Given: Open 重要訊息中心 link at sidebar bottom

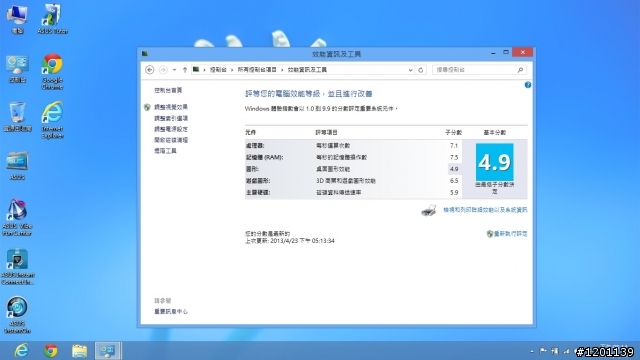Looking at the screenshot, I should click(x=171, y=311).
